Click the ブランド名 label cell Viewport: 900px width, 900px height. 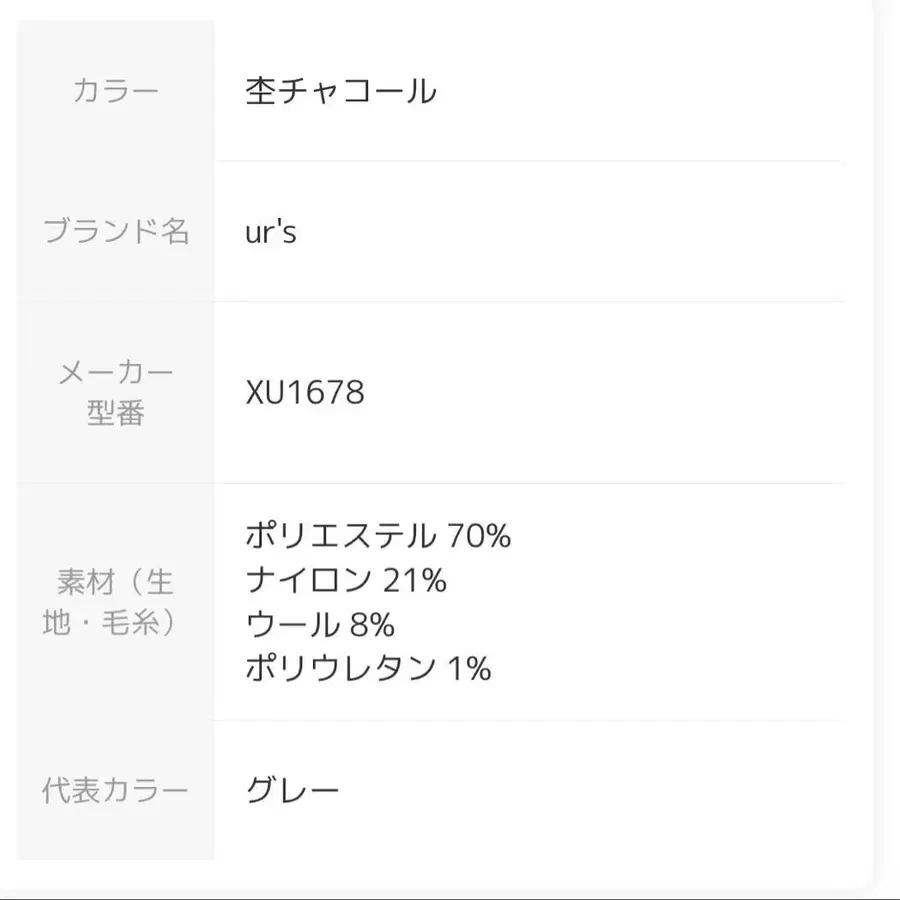pos(116,232)
